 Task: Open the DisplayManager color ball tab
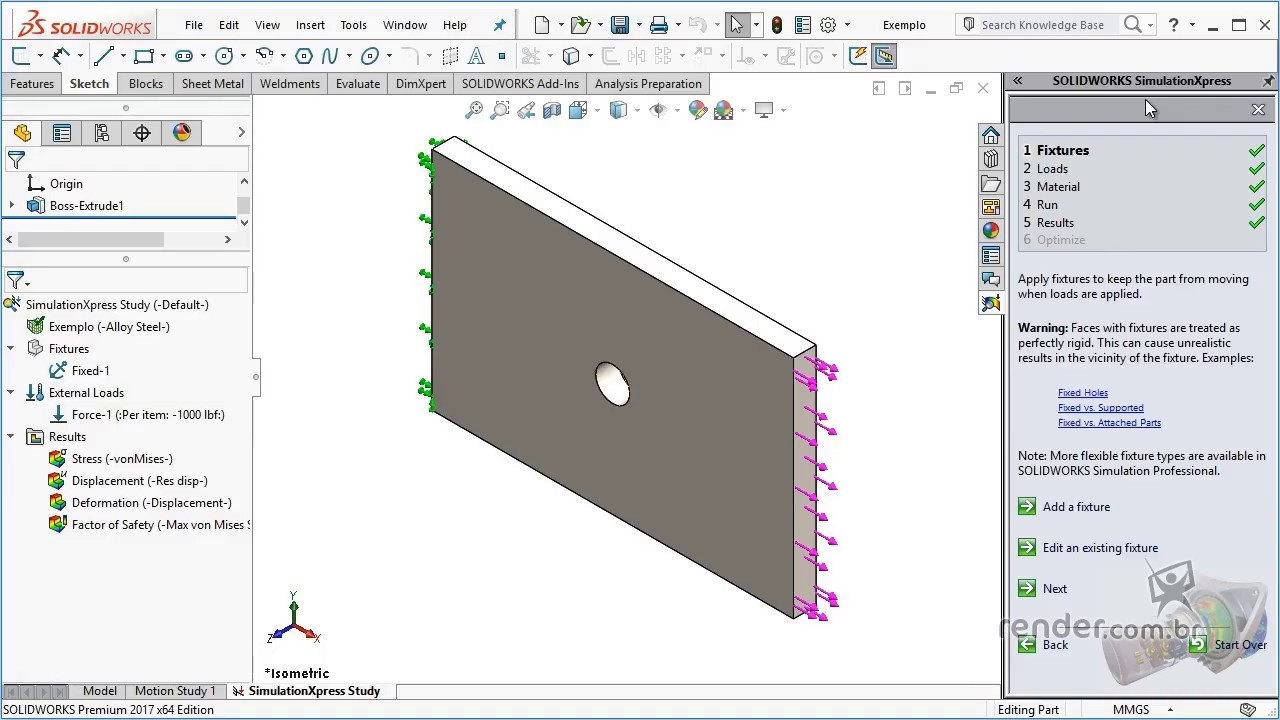182,132
